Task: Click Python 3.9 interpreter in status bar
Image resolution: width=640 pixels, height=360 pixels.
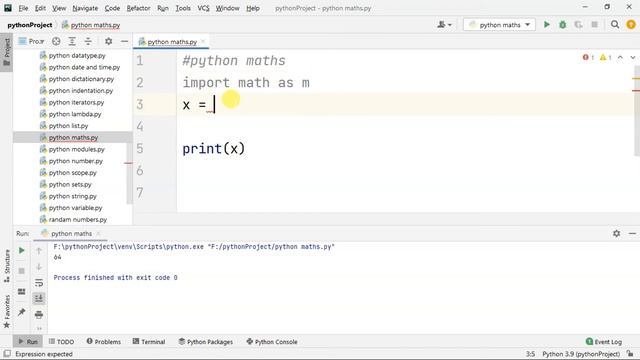Action: coord(581,354)
